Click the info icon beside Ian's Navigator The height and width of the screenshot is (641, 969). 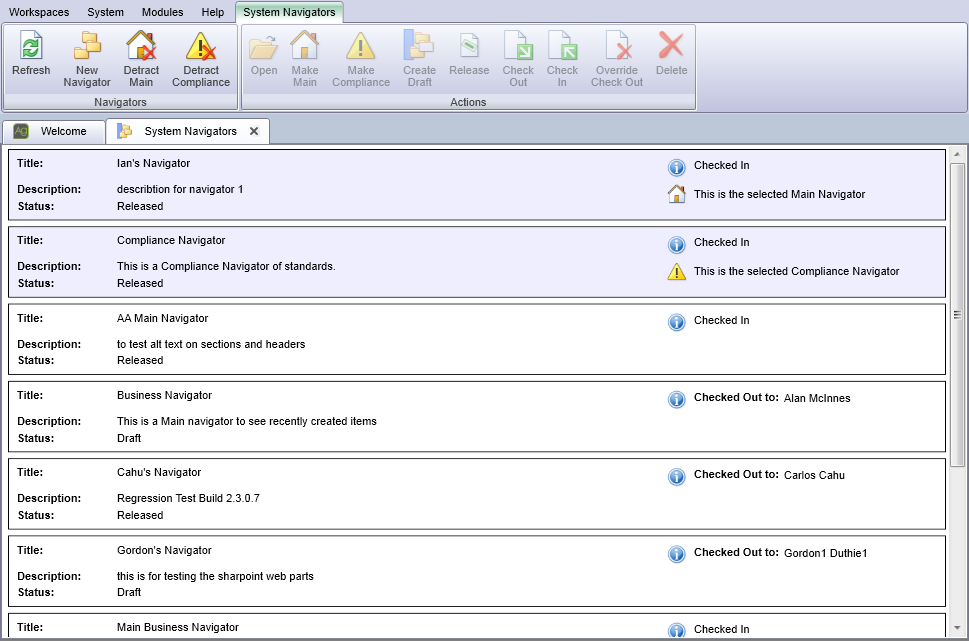pos(677,168)
